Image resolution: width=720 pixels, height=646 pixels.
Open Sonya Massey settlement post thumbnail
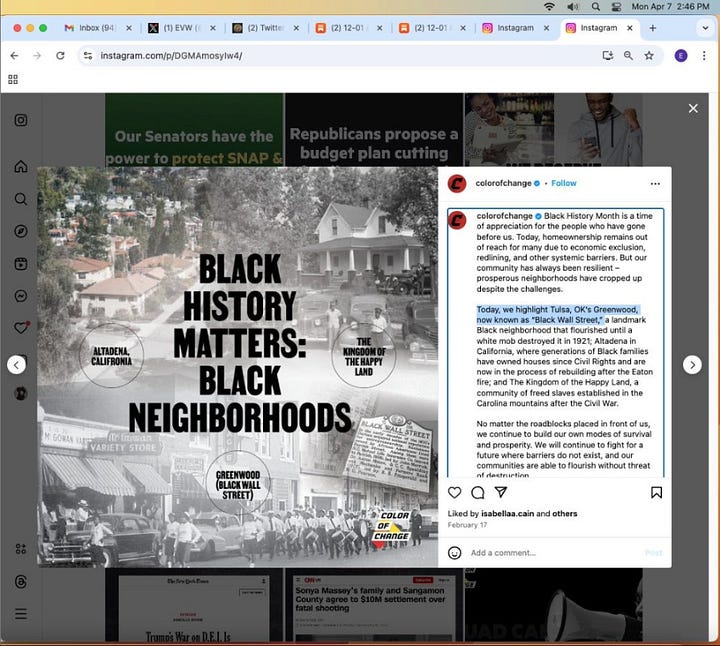point(374,605)
